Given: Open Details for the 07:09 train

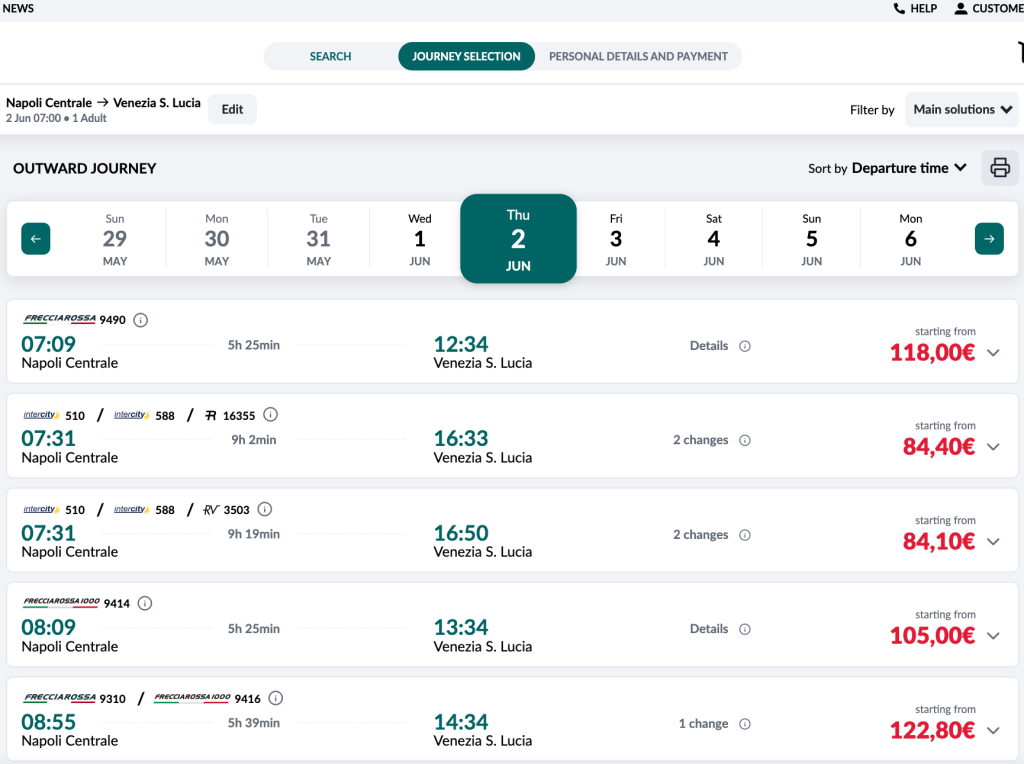Looking at the screenshot, I should (x=709, y=346).
